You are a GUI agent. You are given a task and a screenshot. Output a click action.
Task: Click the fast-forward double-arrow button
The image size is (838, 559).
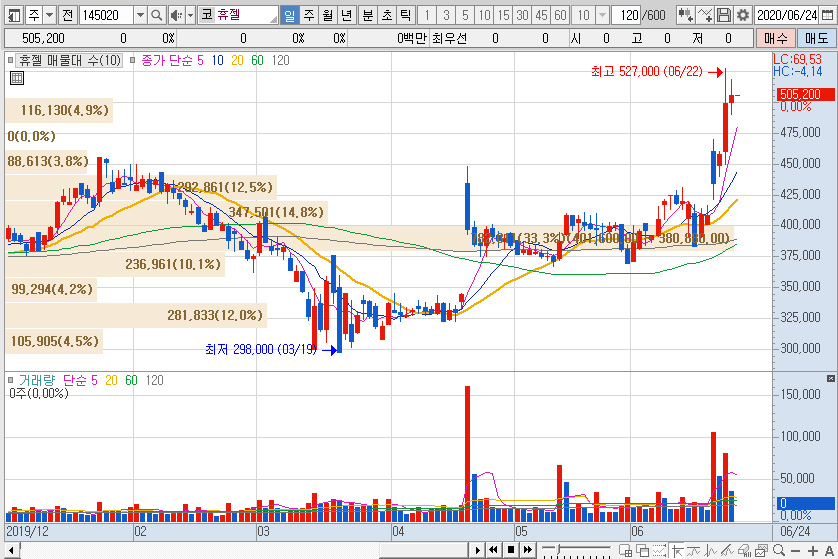(528, 550)
